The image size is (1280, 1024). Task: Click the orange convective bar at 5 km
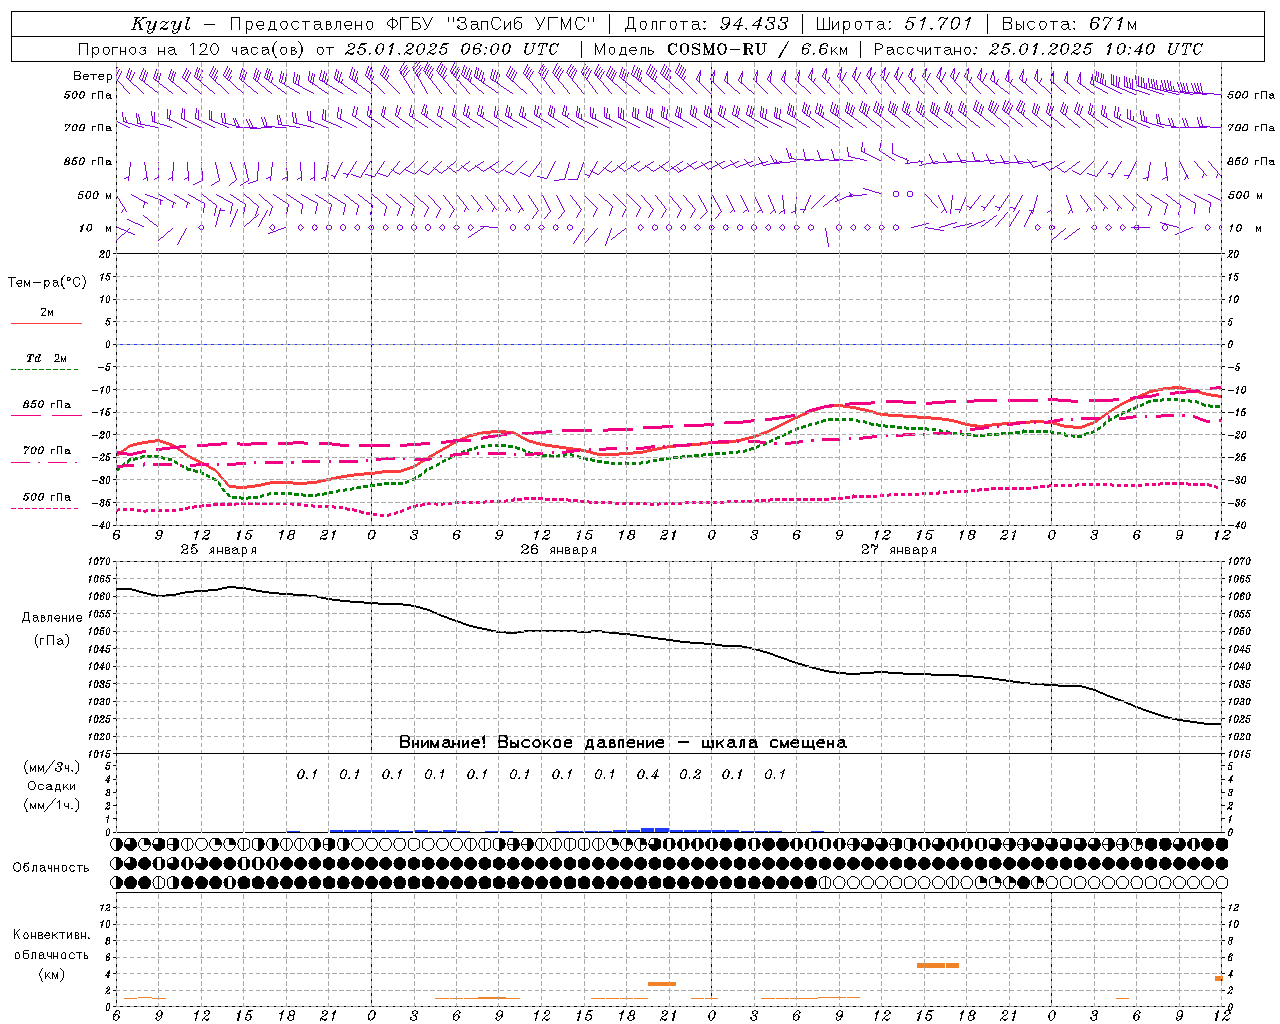(x=938, y=965)
